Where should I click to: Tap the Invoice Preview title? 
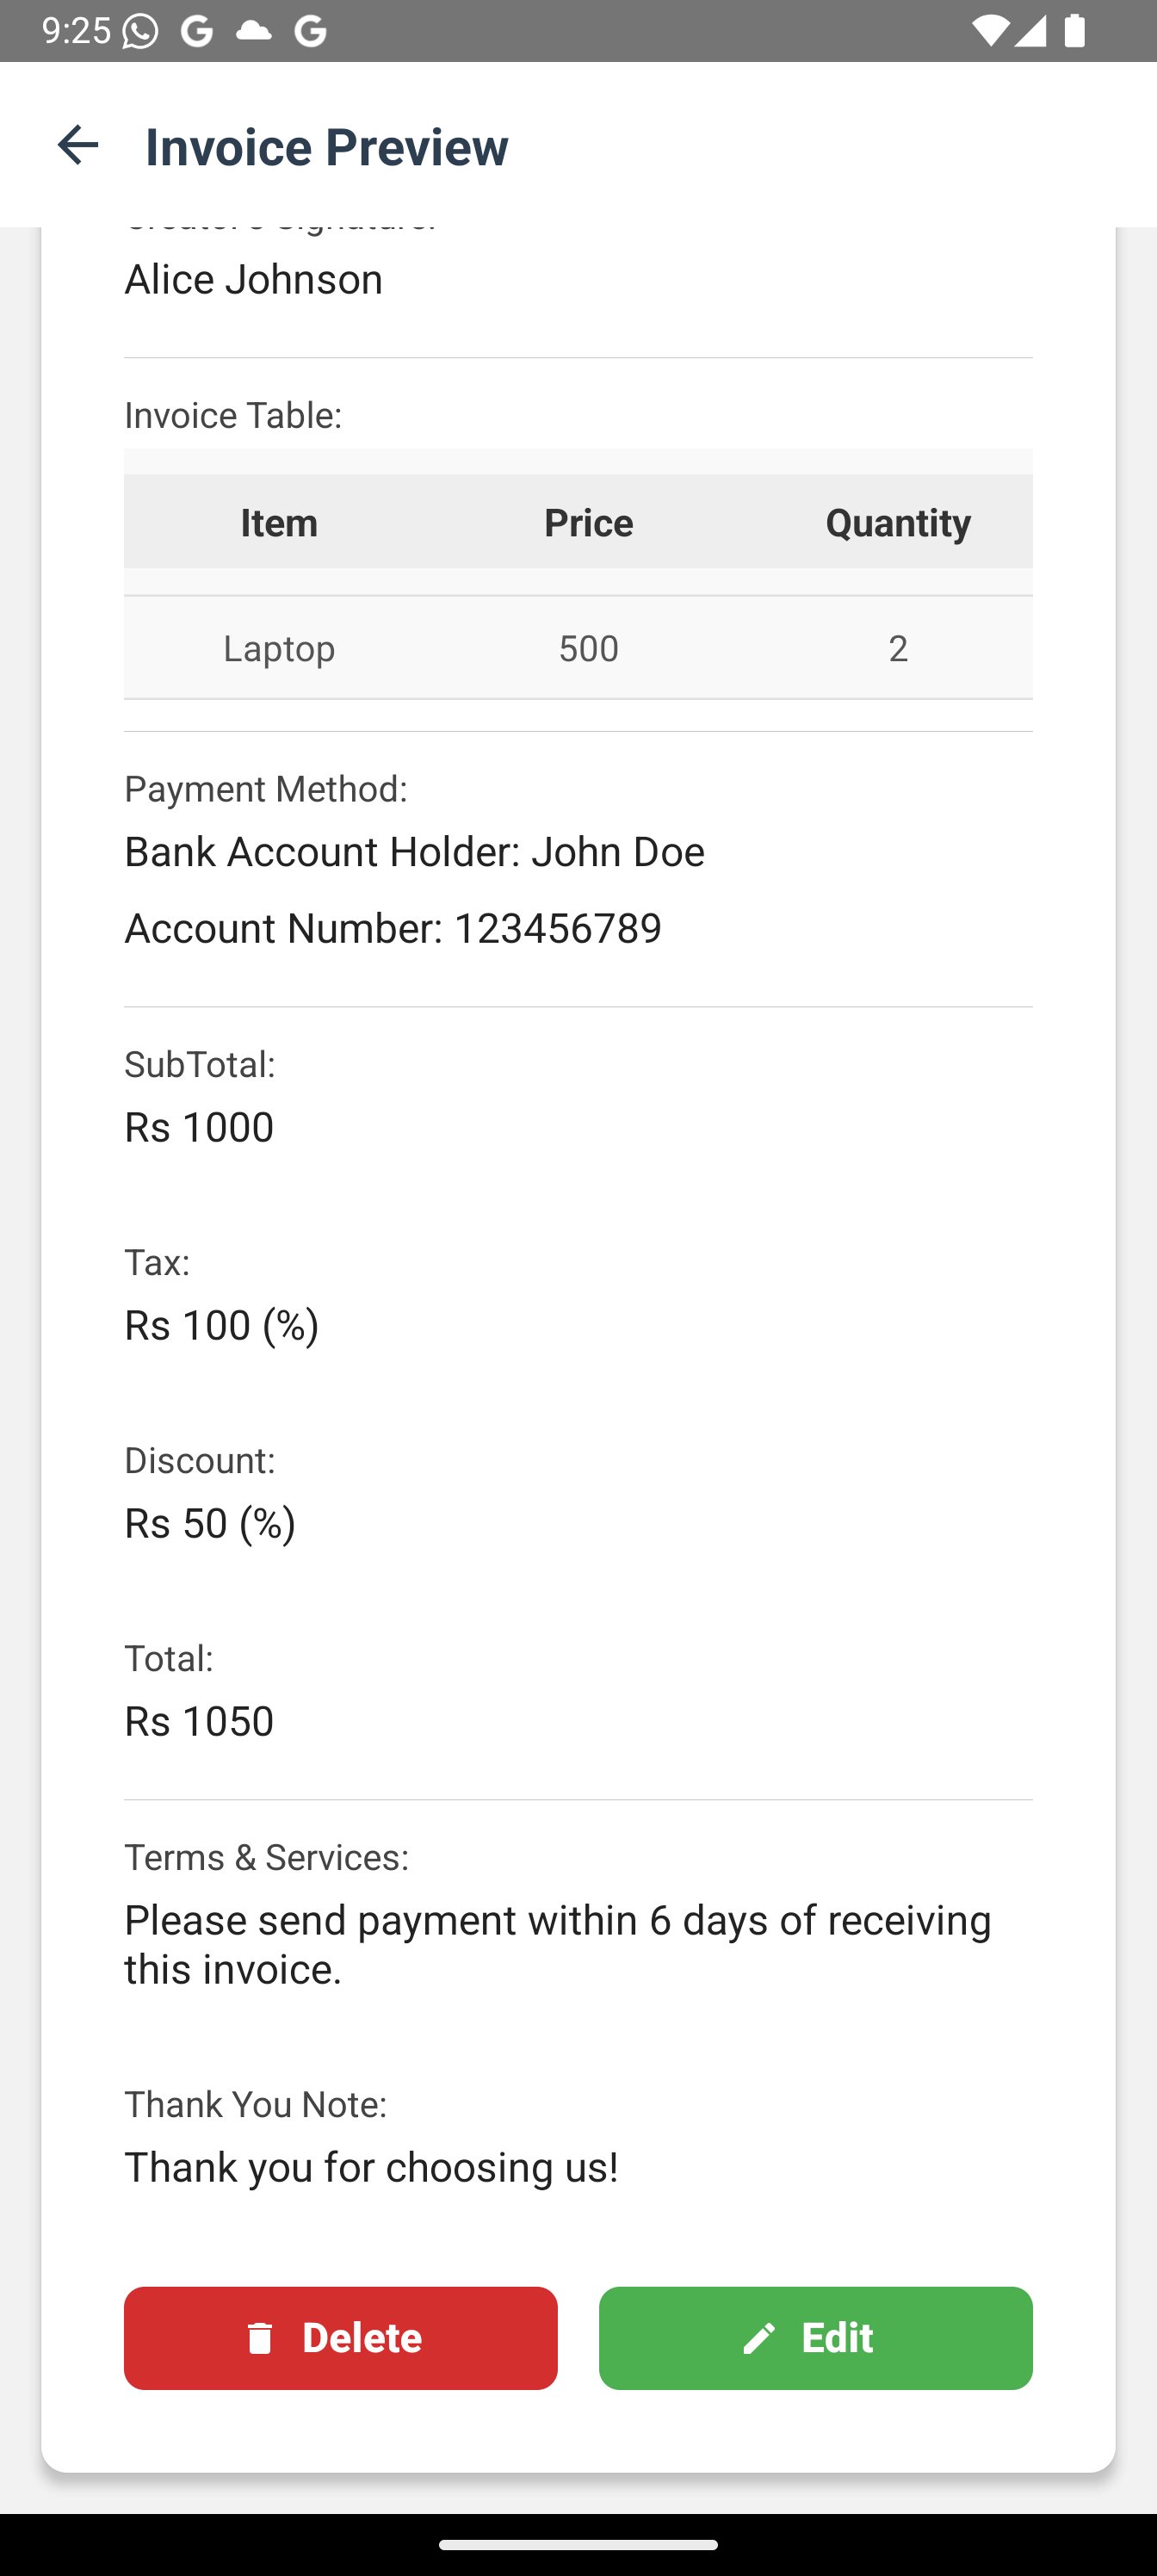(x=327, y=146)
